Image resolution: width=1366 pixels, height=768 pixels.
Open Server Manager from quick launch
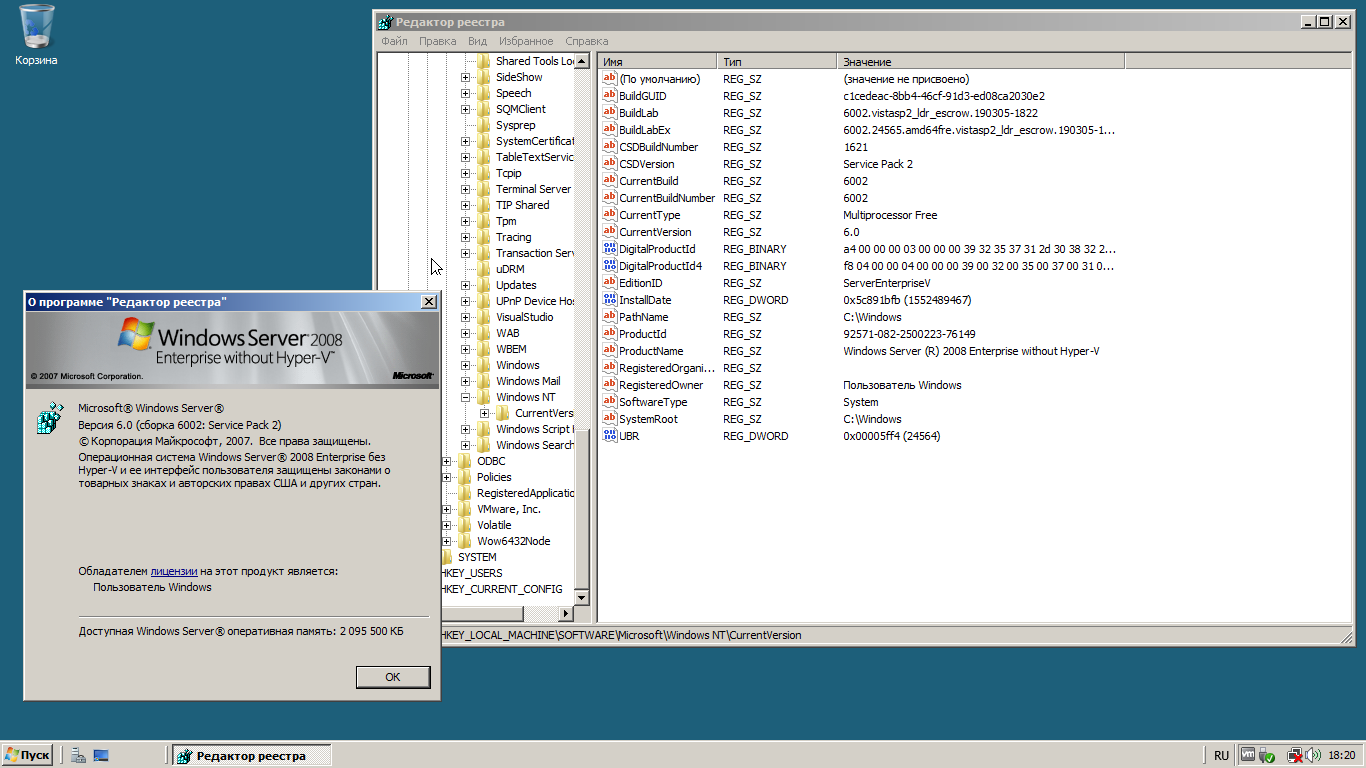pyautogui.click(x=78, y=756)
